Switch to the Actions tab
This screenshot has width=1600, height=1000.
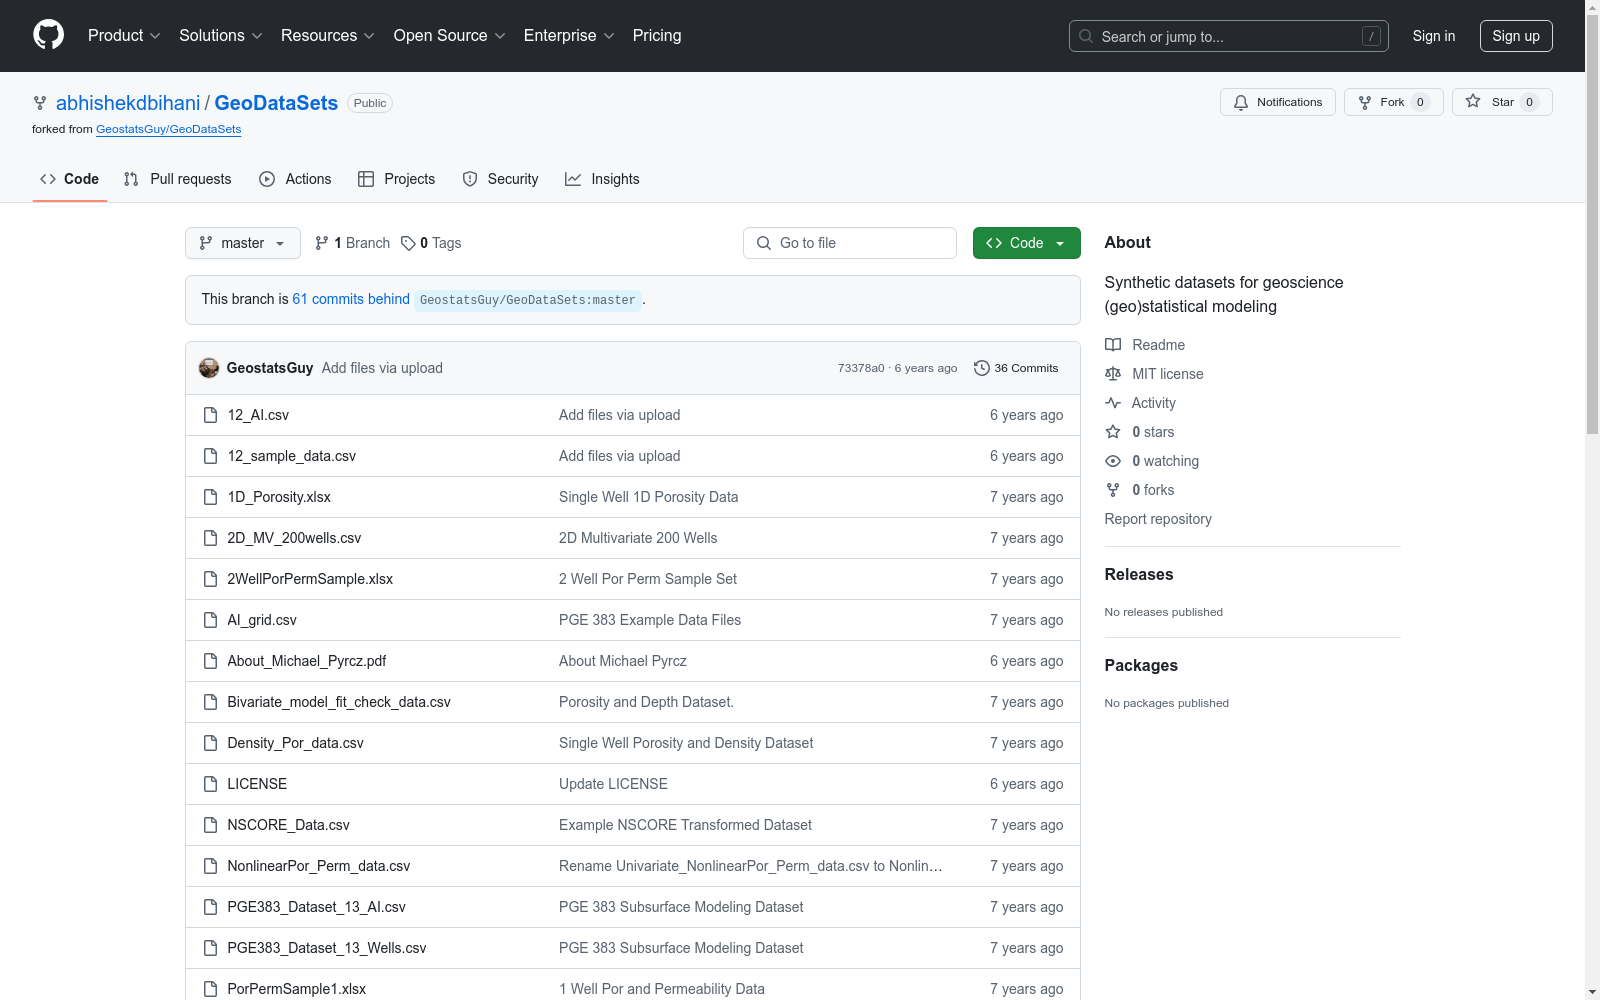coord(295,179)
